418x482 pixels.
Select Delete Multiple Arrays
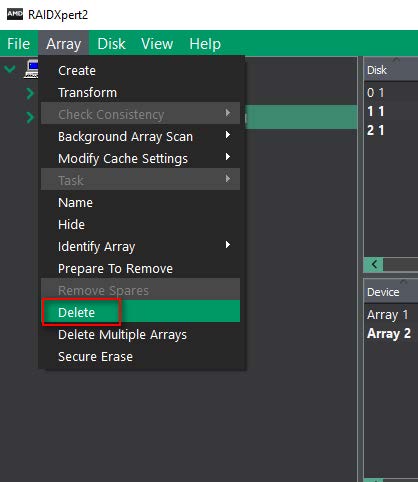[x=140, y=335]
